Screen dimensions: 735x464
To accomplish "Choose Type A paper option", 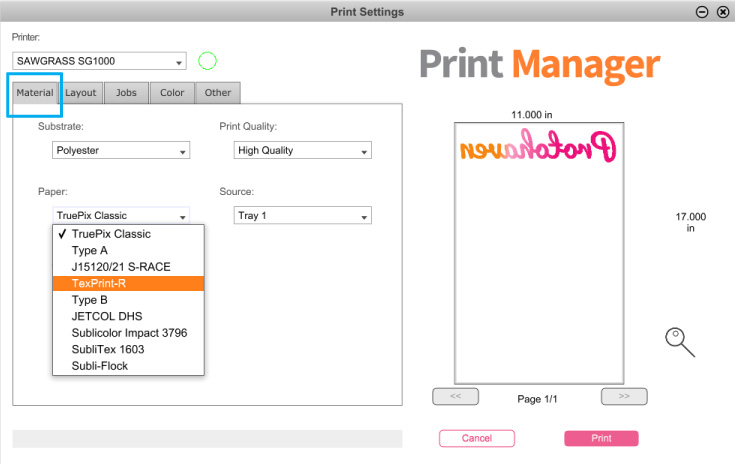I will click(x=128, y=250).
